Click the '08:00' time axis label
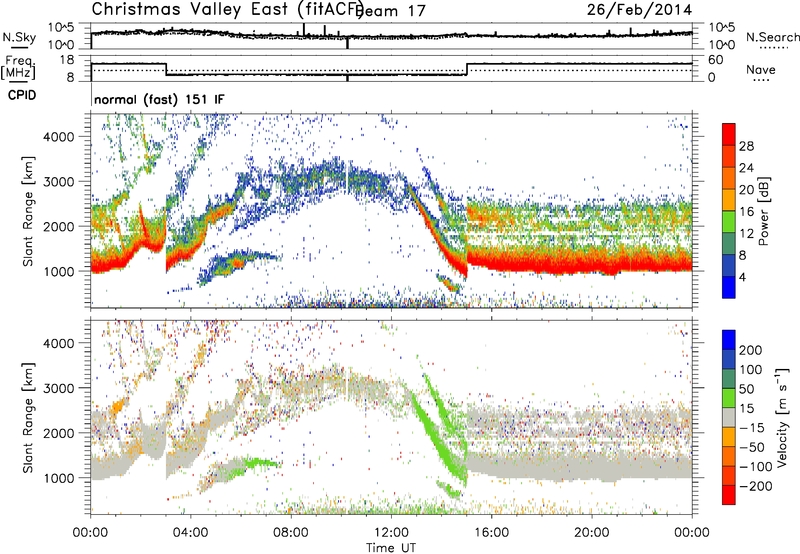Image resolution: width=800 pixels, height=554 pixels. pyautogui.click(x=291, y=533)
